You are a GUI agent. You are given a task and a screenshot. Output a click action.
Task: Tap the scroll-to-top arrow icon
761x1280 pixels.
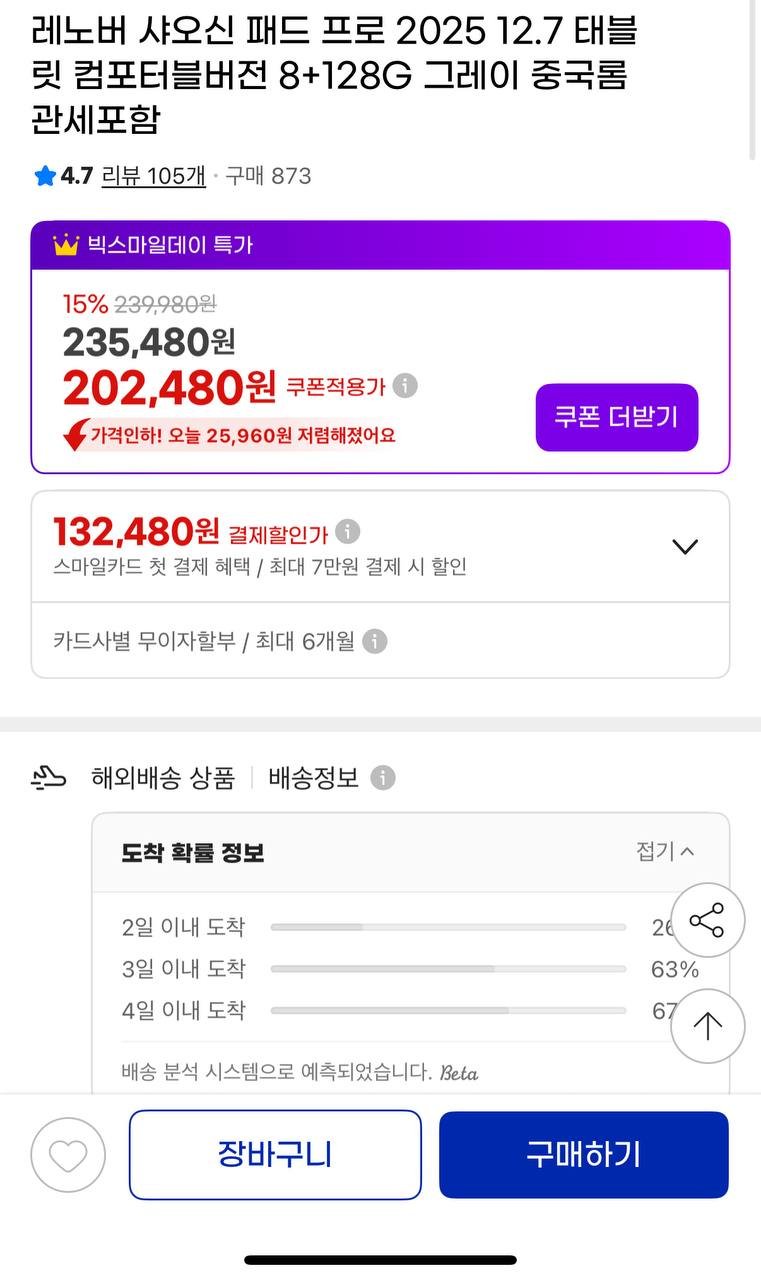click(x=707, y=1025)
